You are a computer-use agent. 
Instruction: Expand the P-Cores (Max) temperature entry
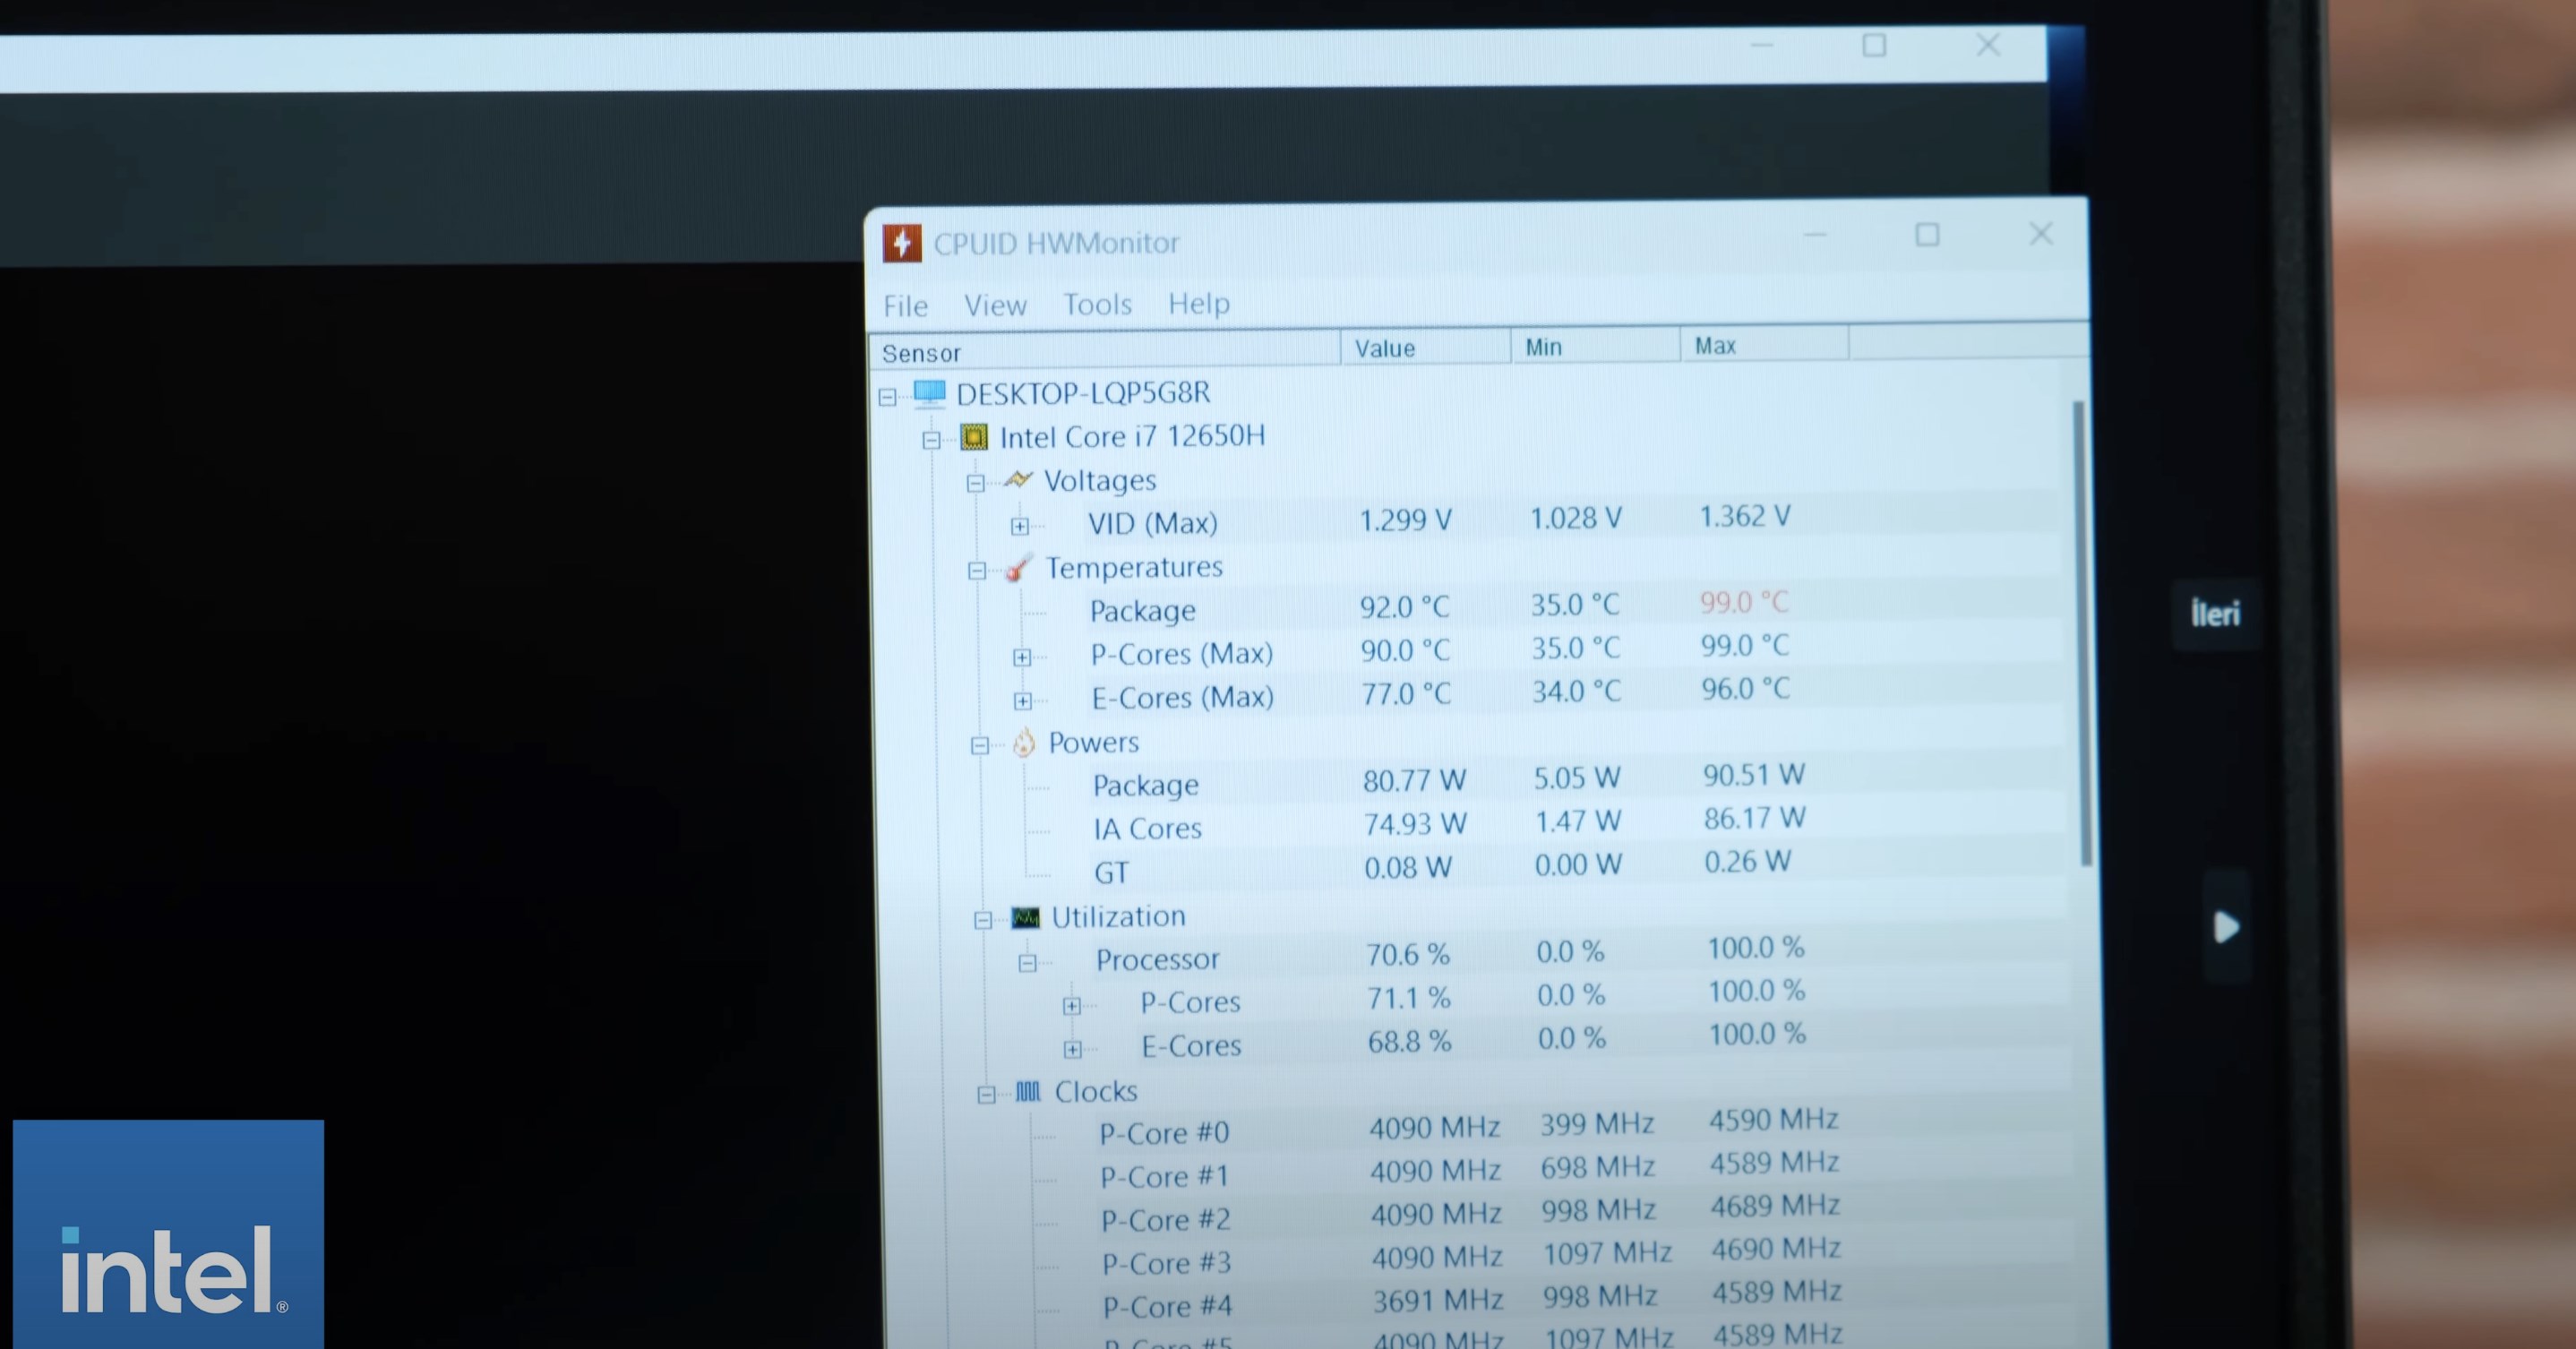point(1021,657)
